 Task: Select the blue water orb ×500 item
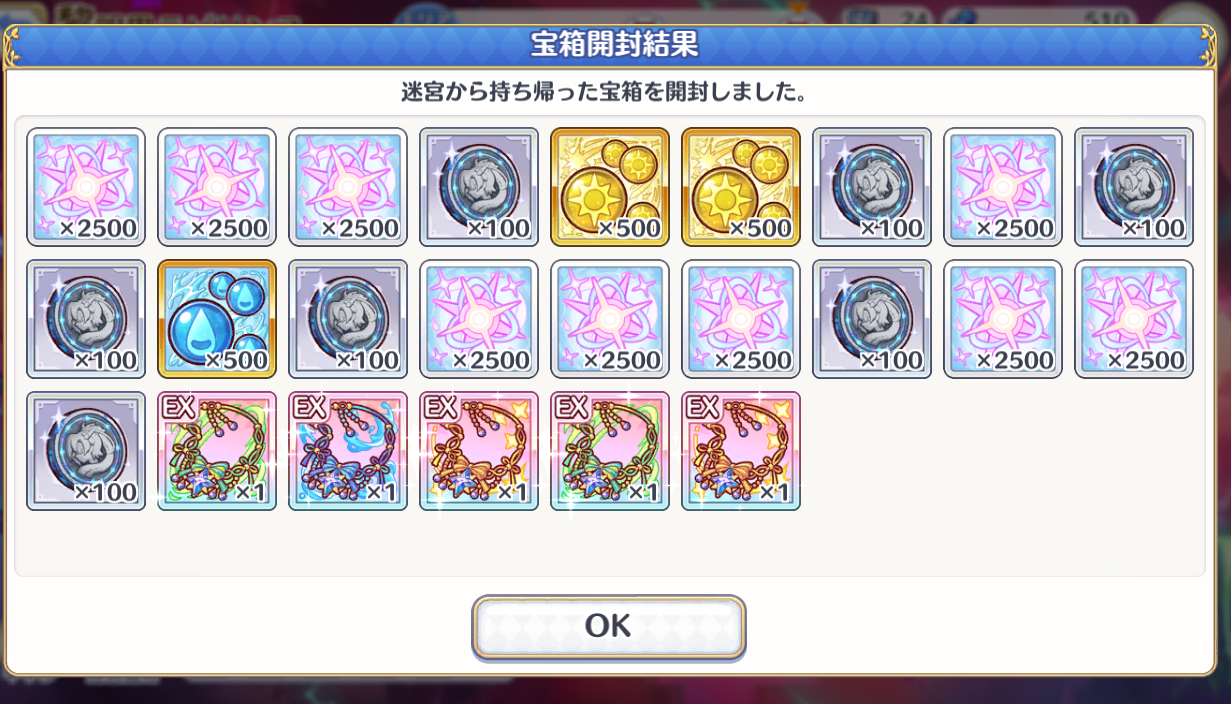tap(217, 319)
